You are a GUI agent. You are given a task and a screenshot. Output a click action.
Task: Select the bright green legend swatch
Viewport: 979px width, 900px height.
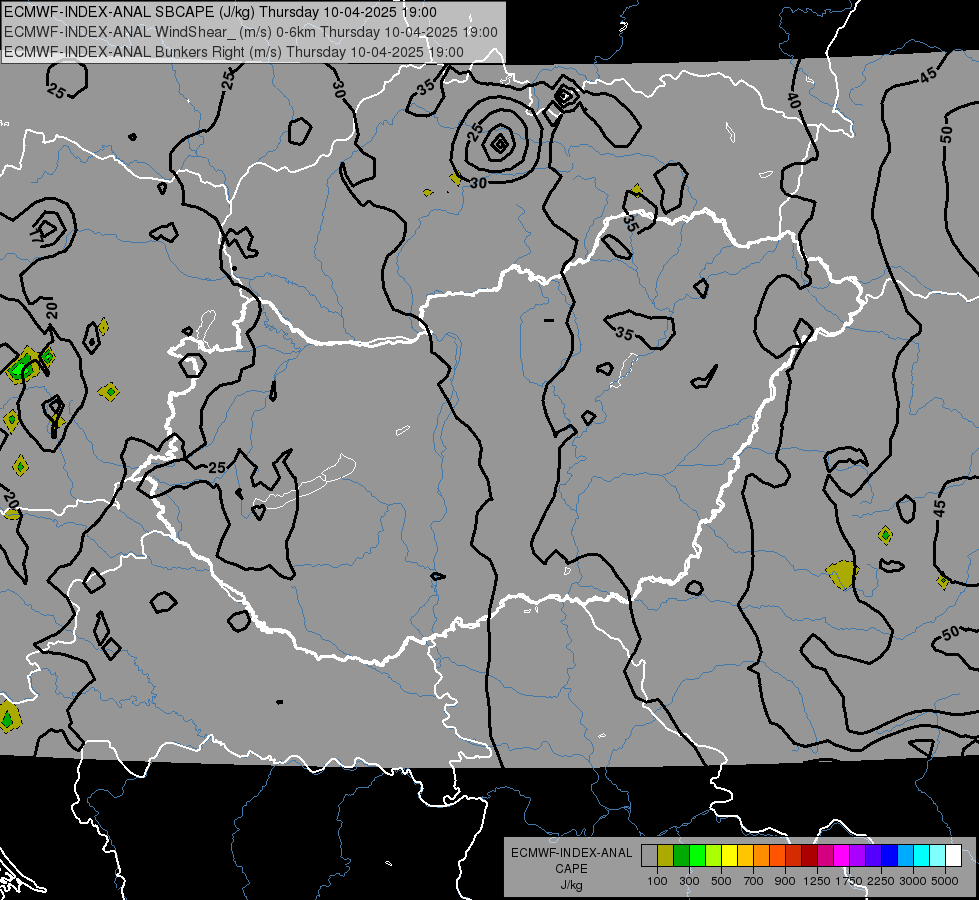coord(697,856)
